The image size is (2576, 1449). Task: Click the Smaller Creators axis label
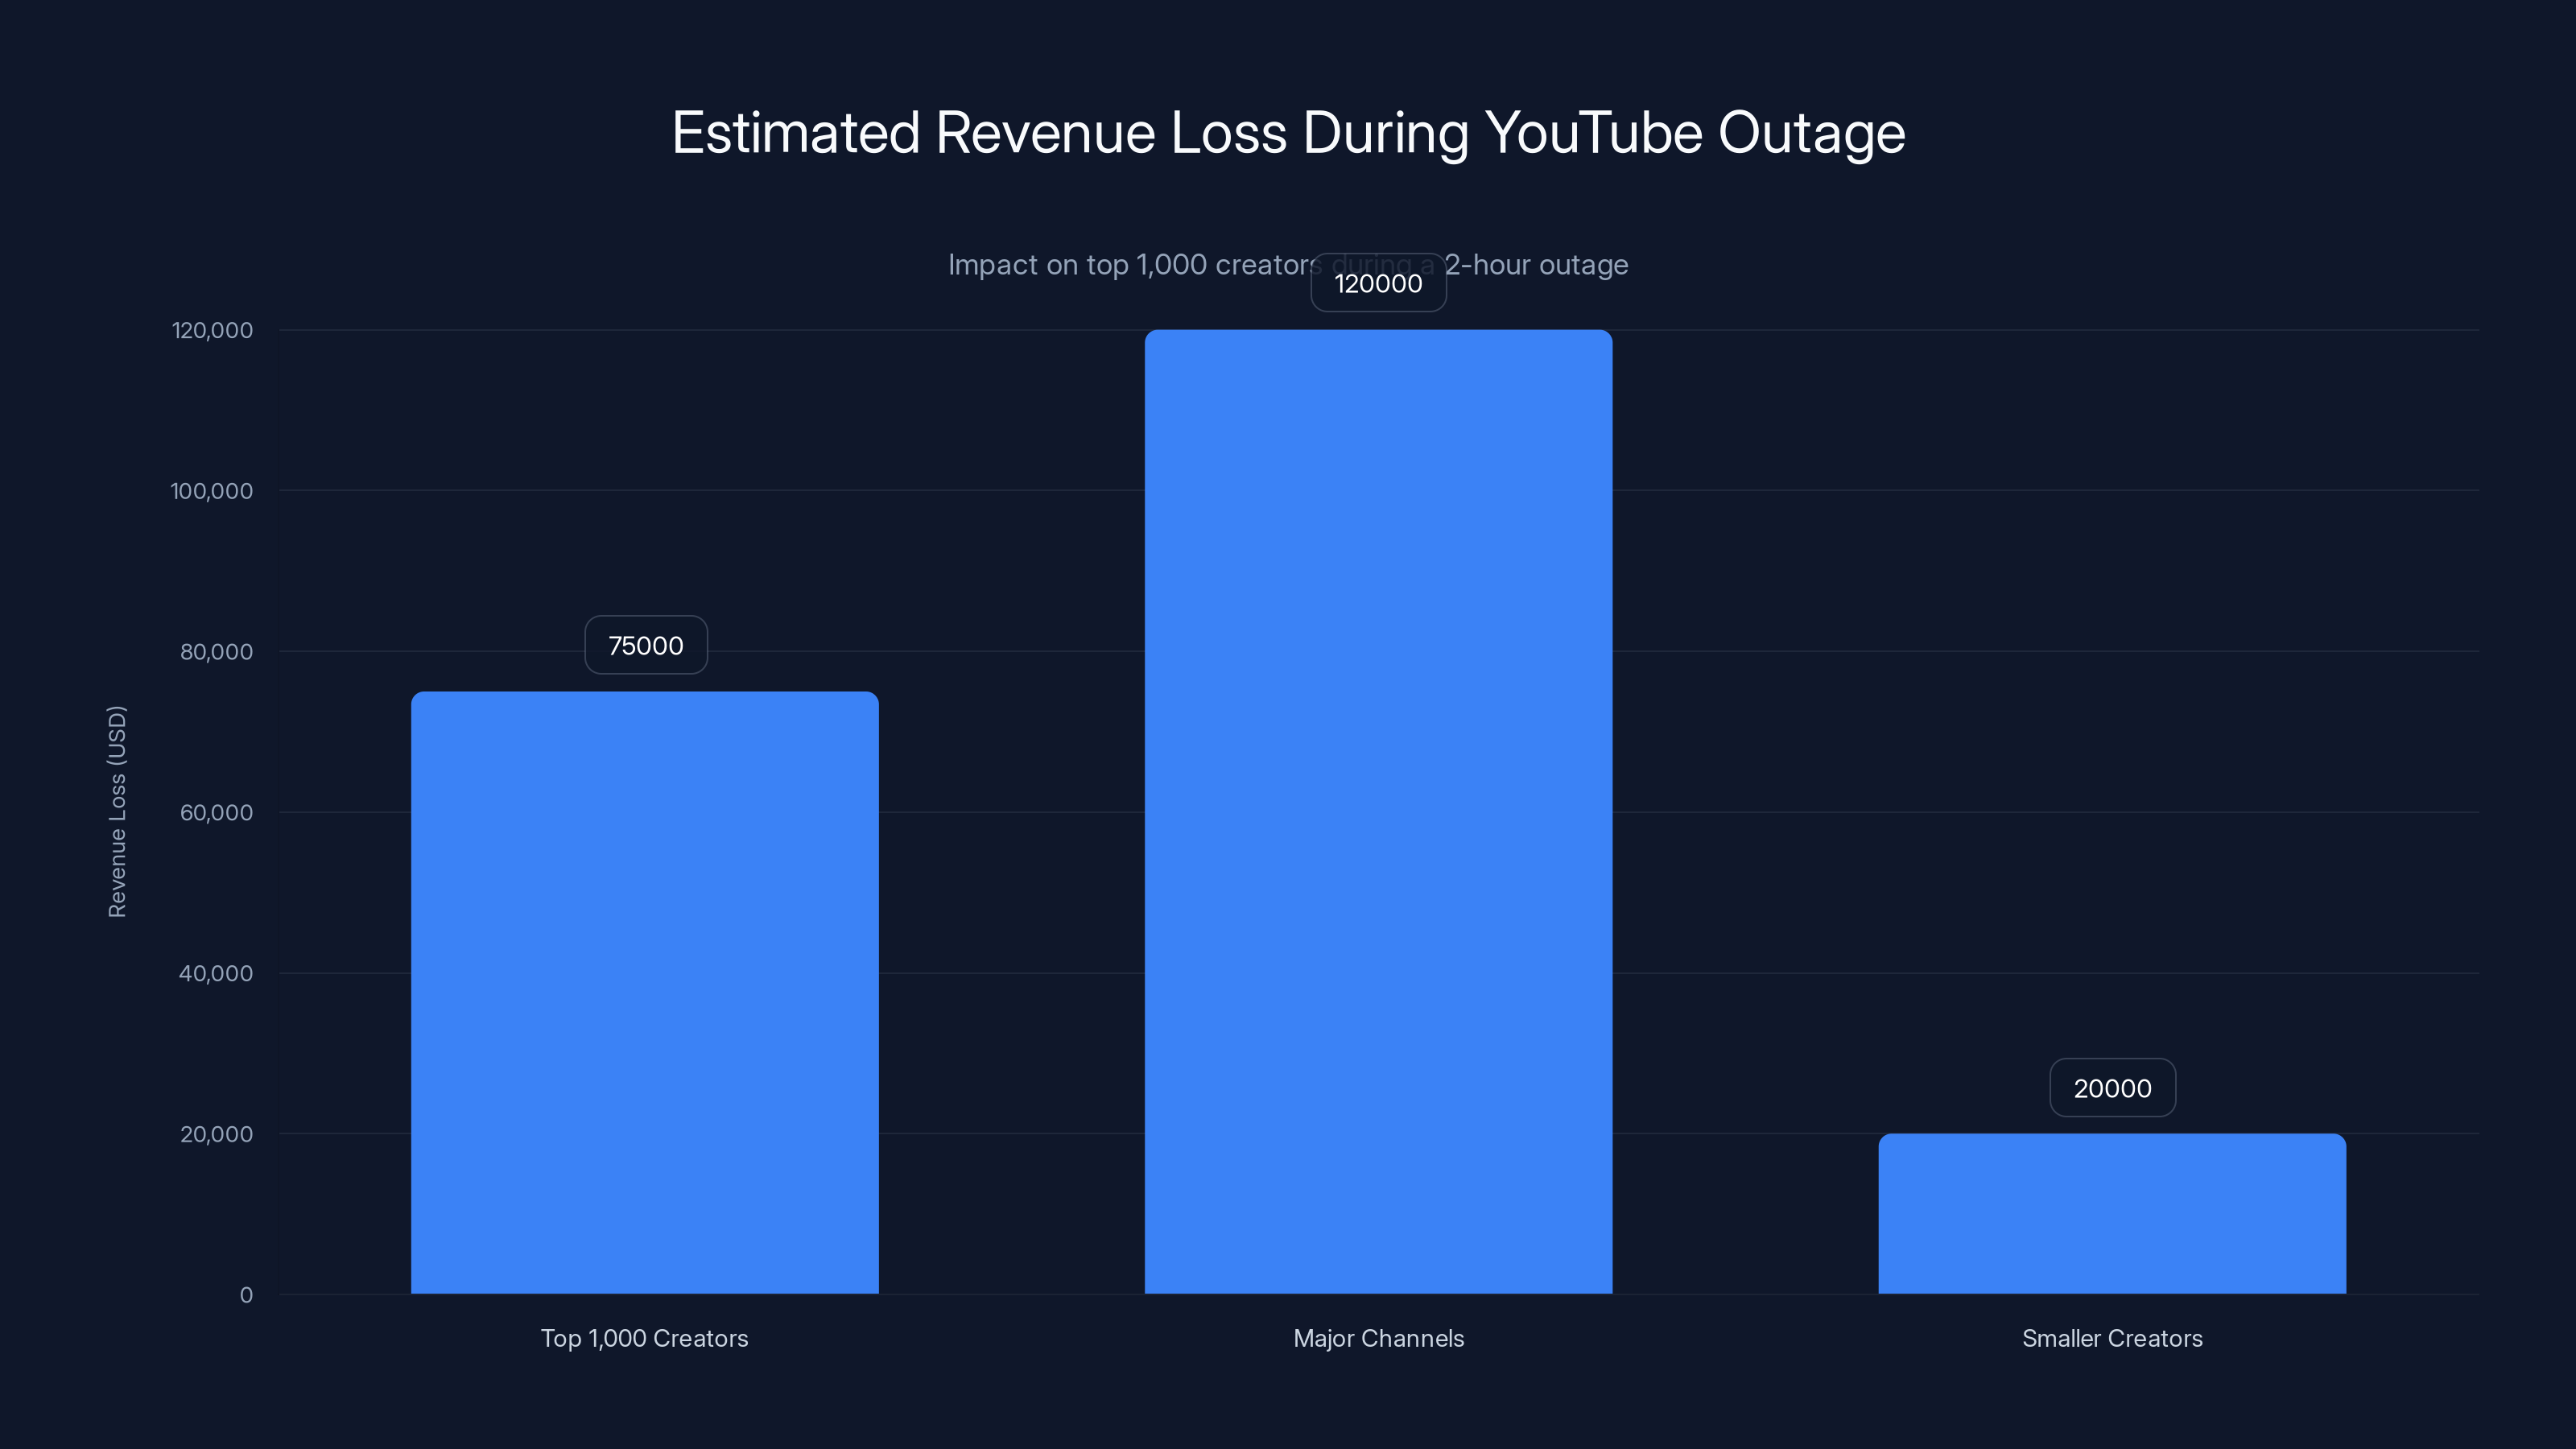point(2112,1338)
